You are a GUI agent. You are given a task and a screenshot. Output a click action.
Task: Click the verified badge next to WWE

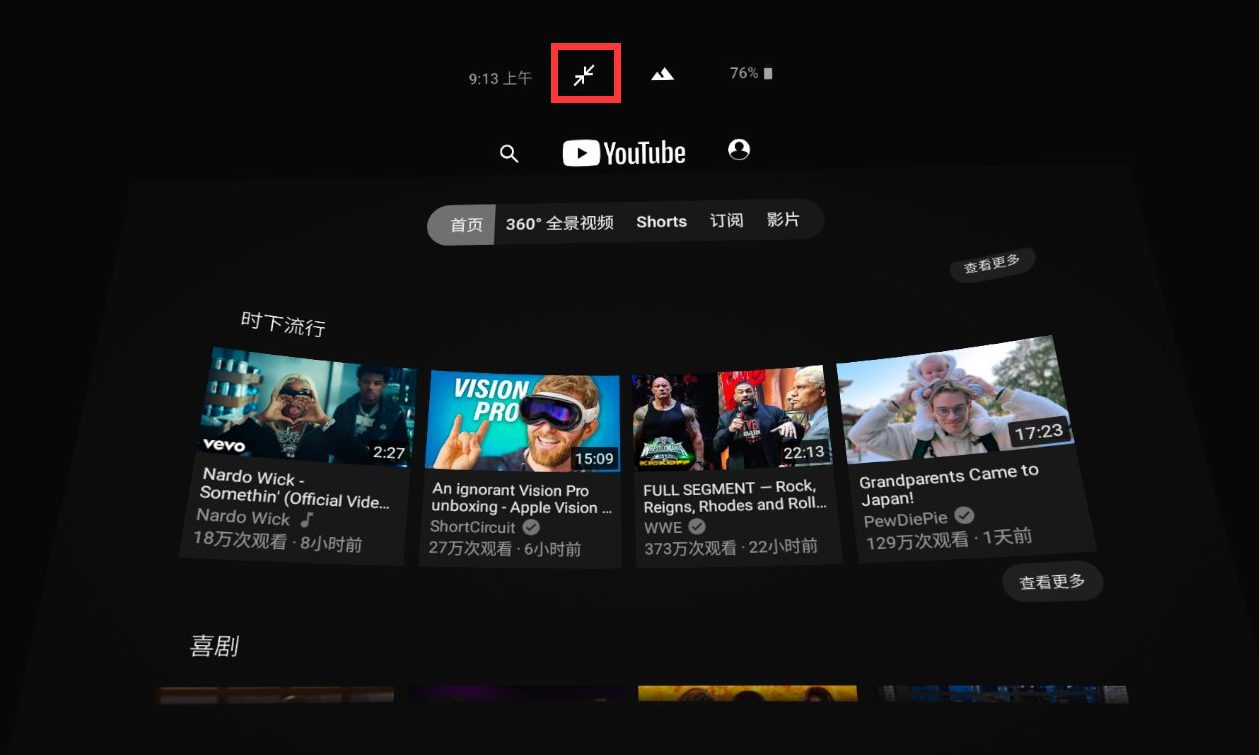pos(697,526)
